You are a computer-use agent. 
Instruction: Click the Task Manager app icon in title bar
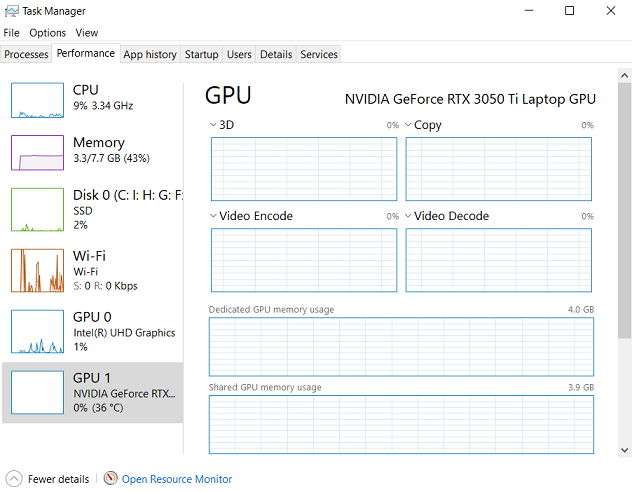click(11, 11)
